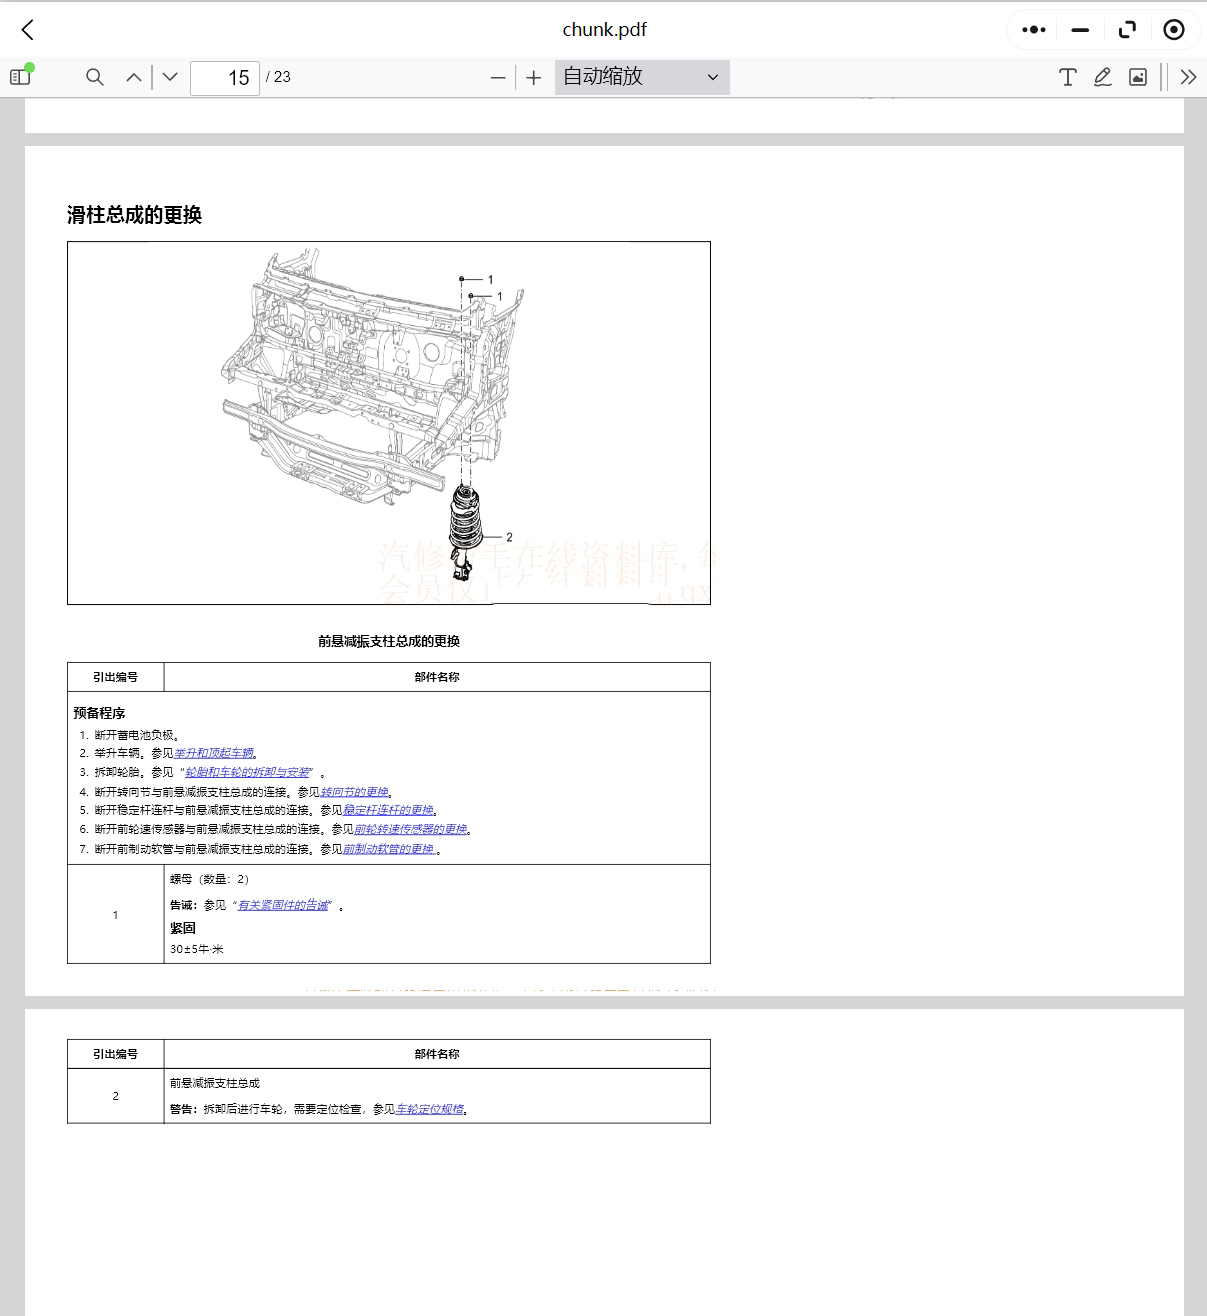Toggle the sidebar thumbnail panel

[18, 77]
